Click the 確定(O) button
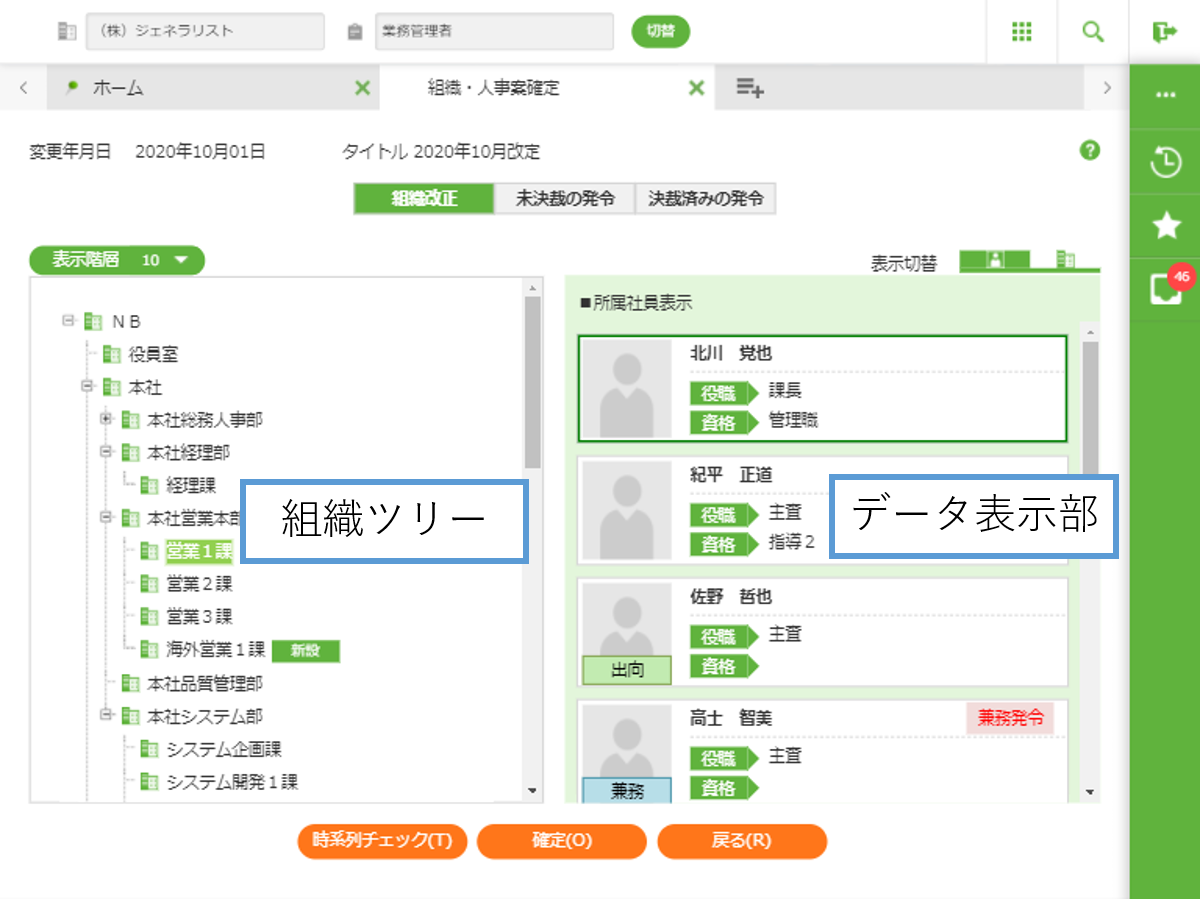Image resolution: width=1200 pixels, height=899 pixels. click(561, 841)
